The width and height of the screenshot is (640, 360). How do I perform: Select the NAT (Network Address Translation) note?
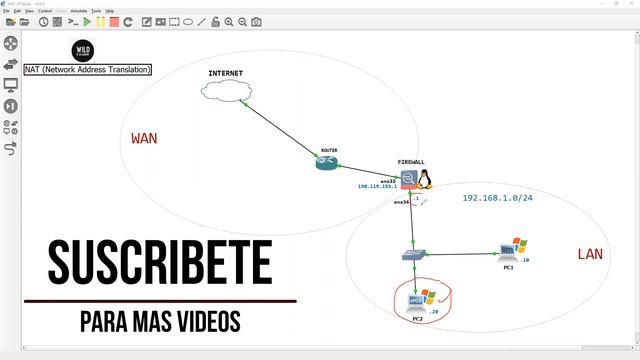(x=88, y=69)
